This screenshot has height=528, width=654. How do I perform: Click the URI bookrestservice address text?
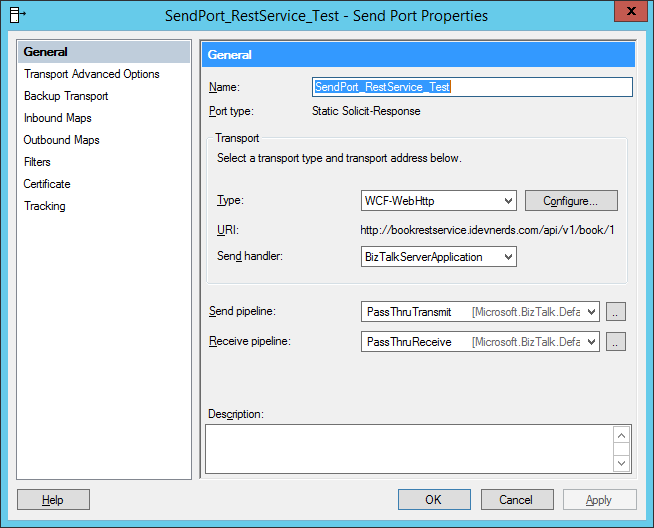487,230
